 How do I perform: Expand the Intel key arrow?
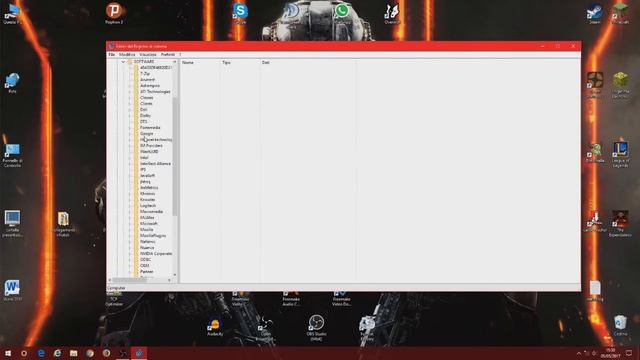click(130, 158)
